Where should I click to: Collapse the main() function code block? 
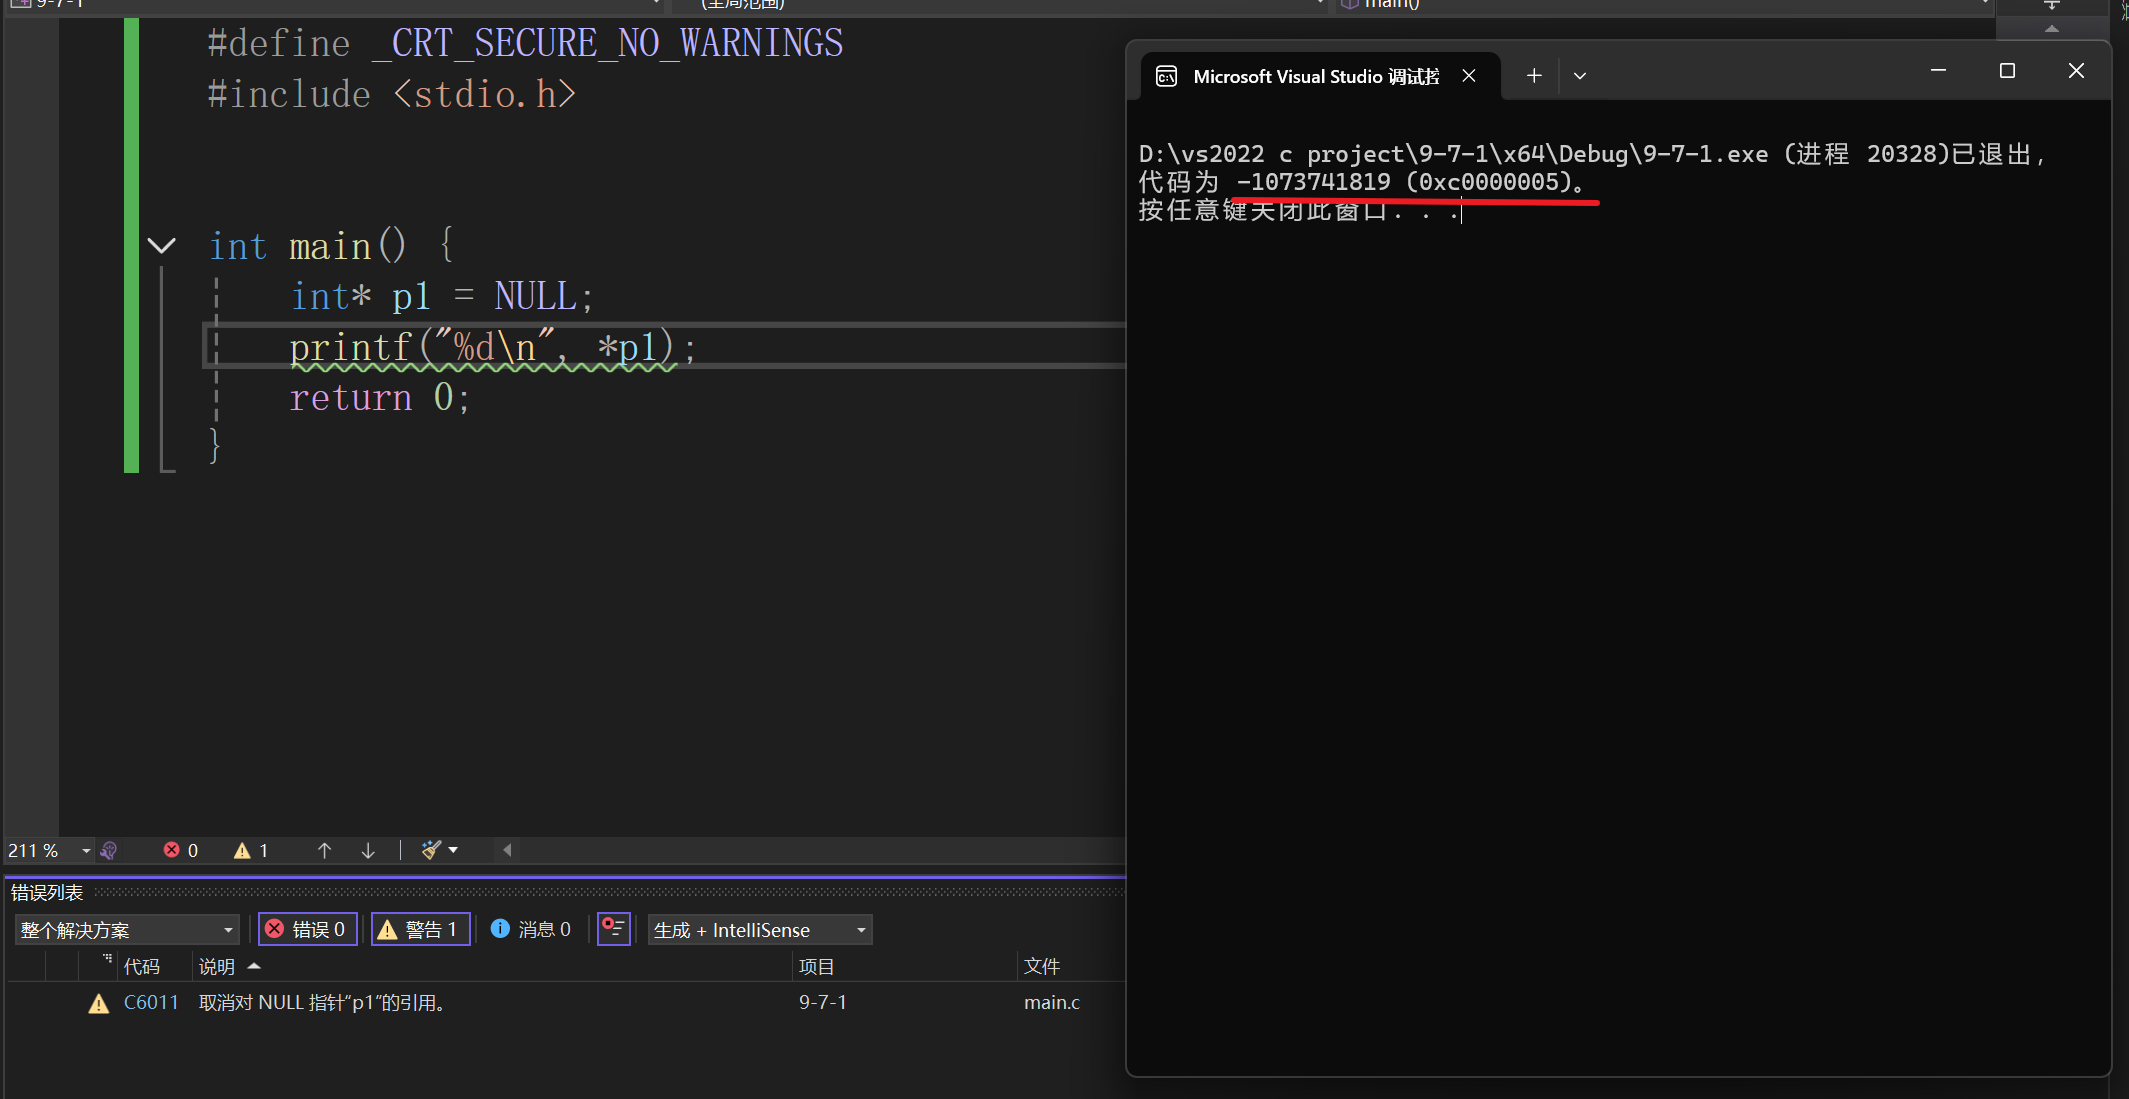161,246
